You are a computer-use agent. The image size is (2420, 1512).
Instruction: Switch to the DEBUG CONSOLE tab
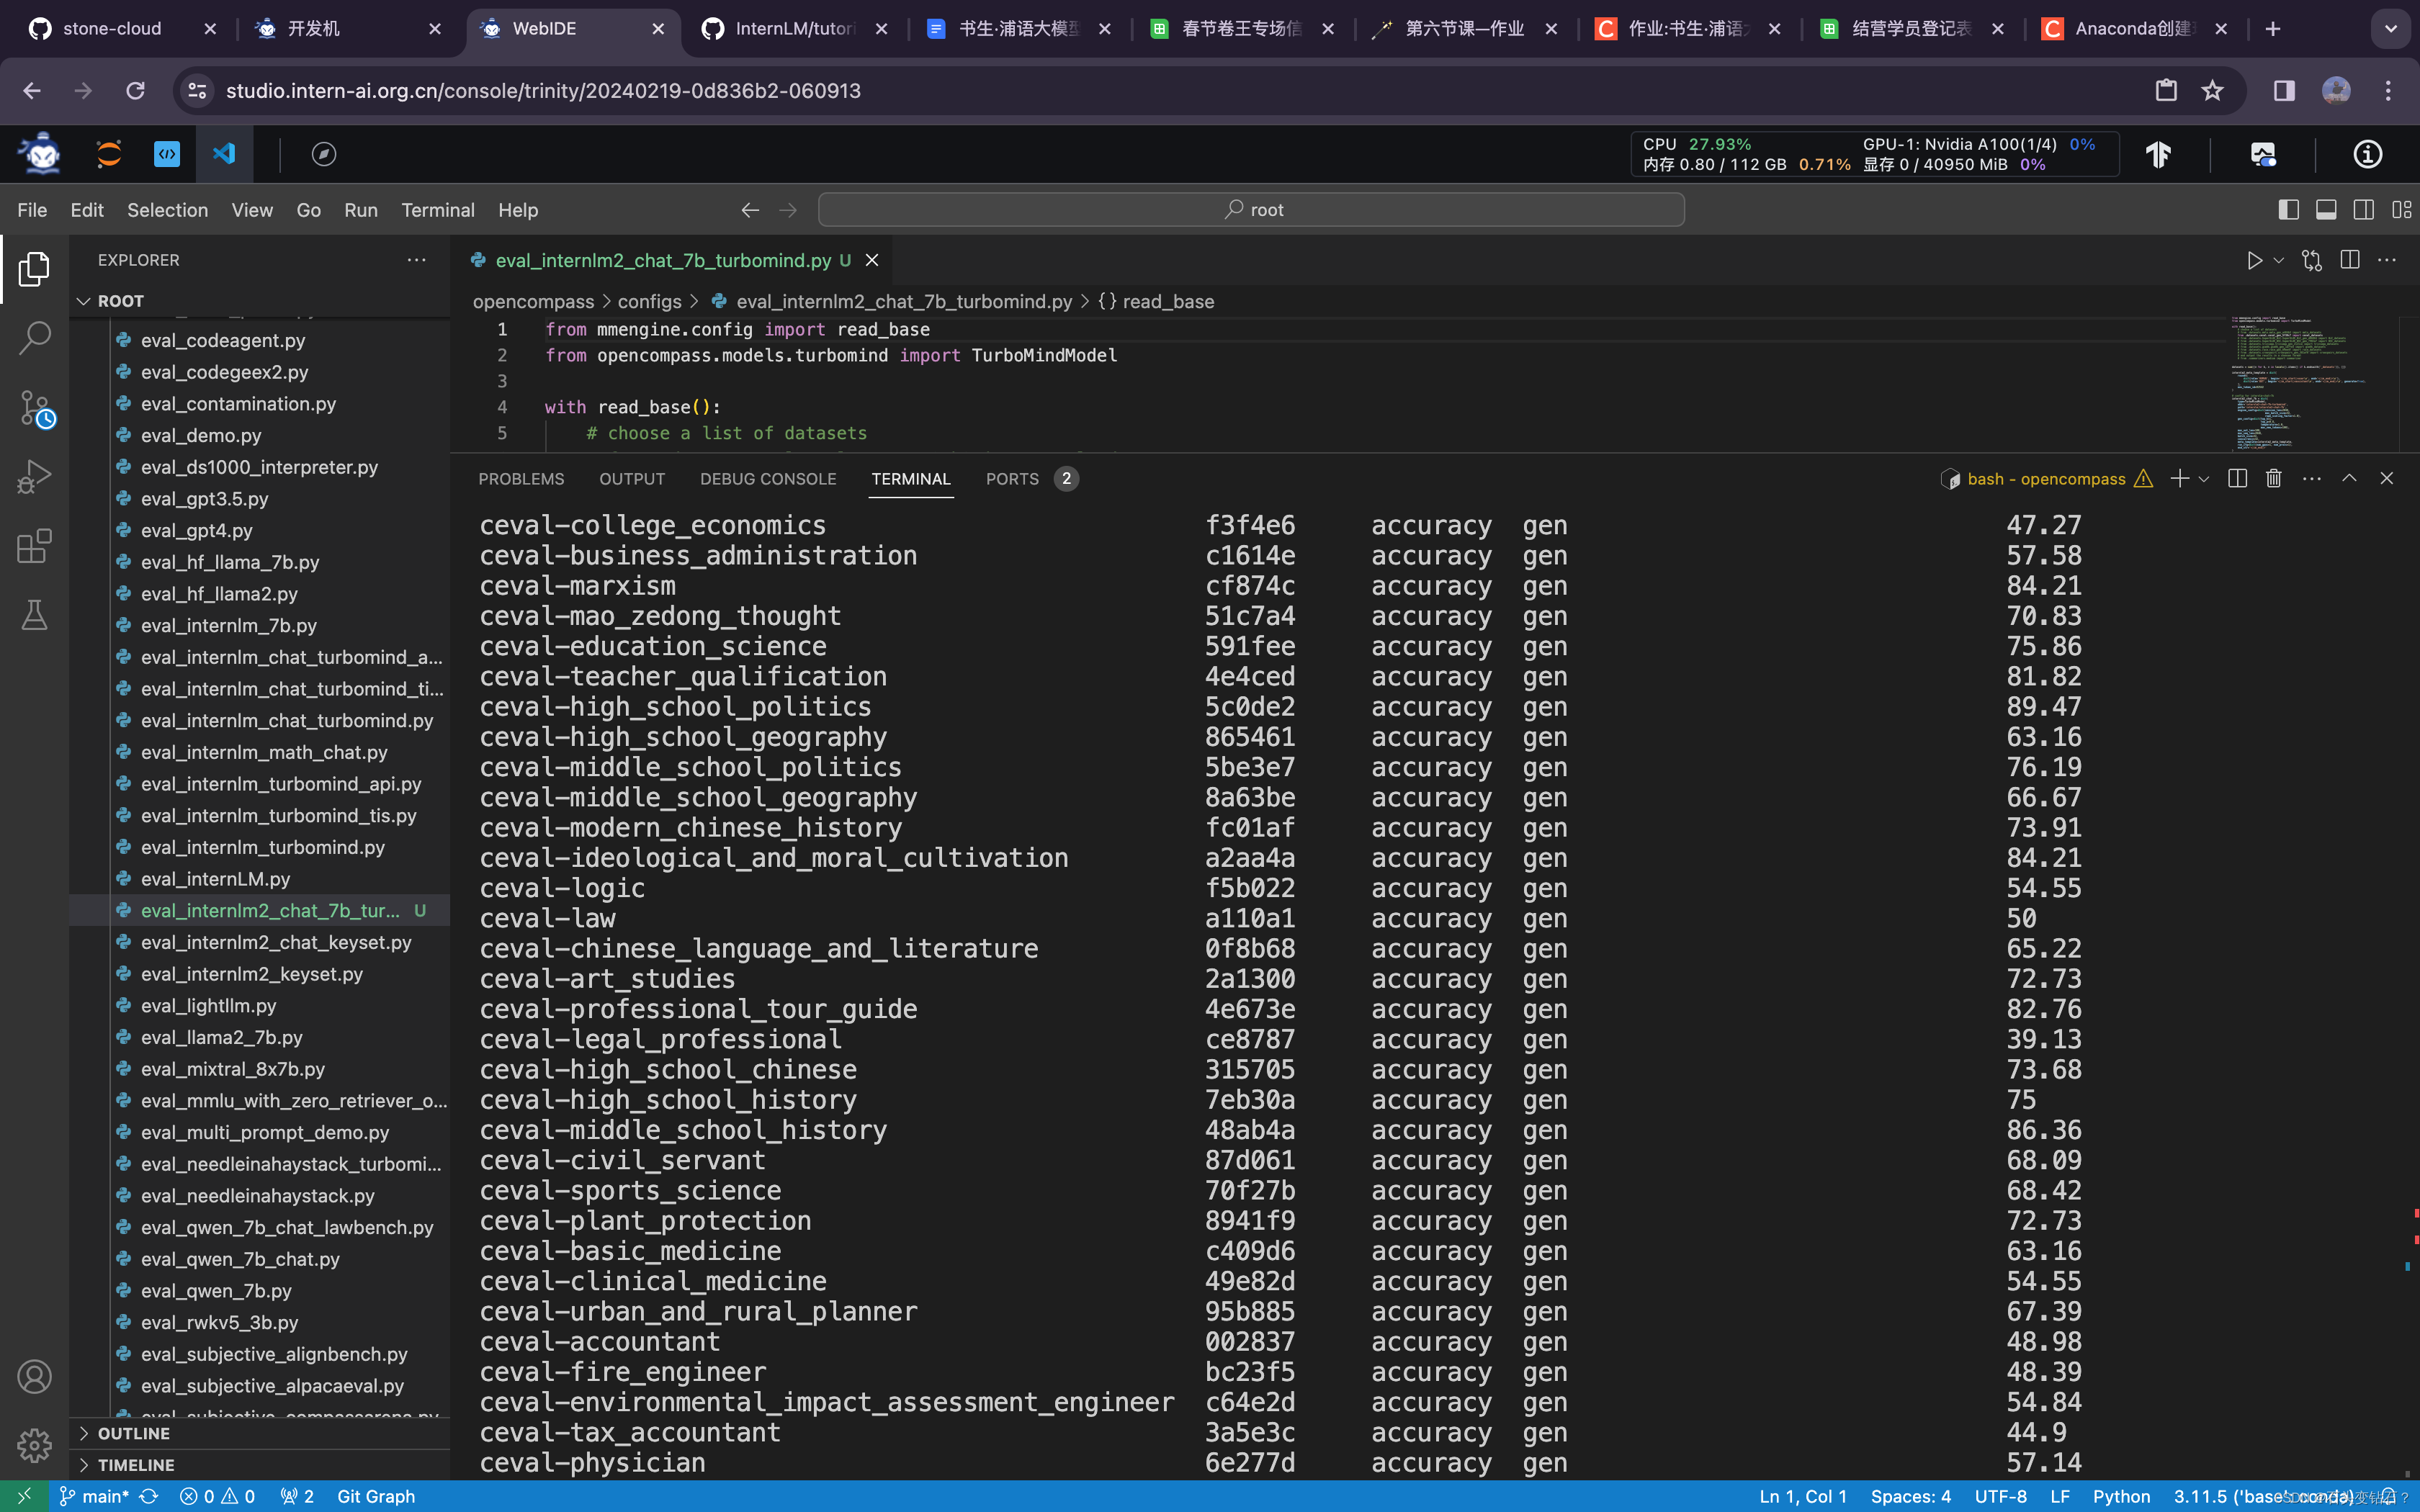[x=768, y=479]
